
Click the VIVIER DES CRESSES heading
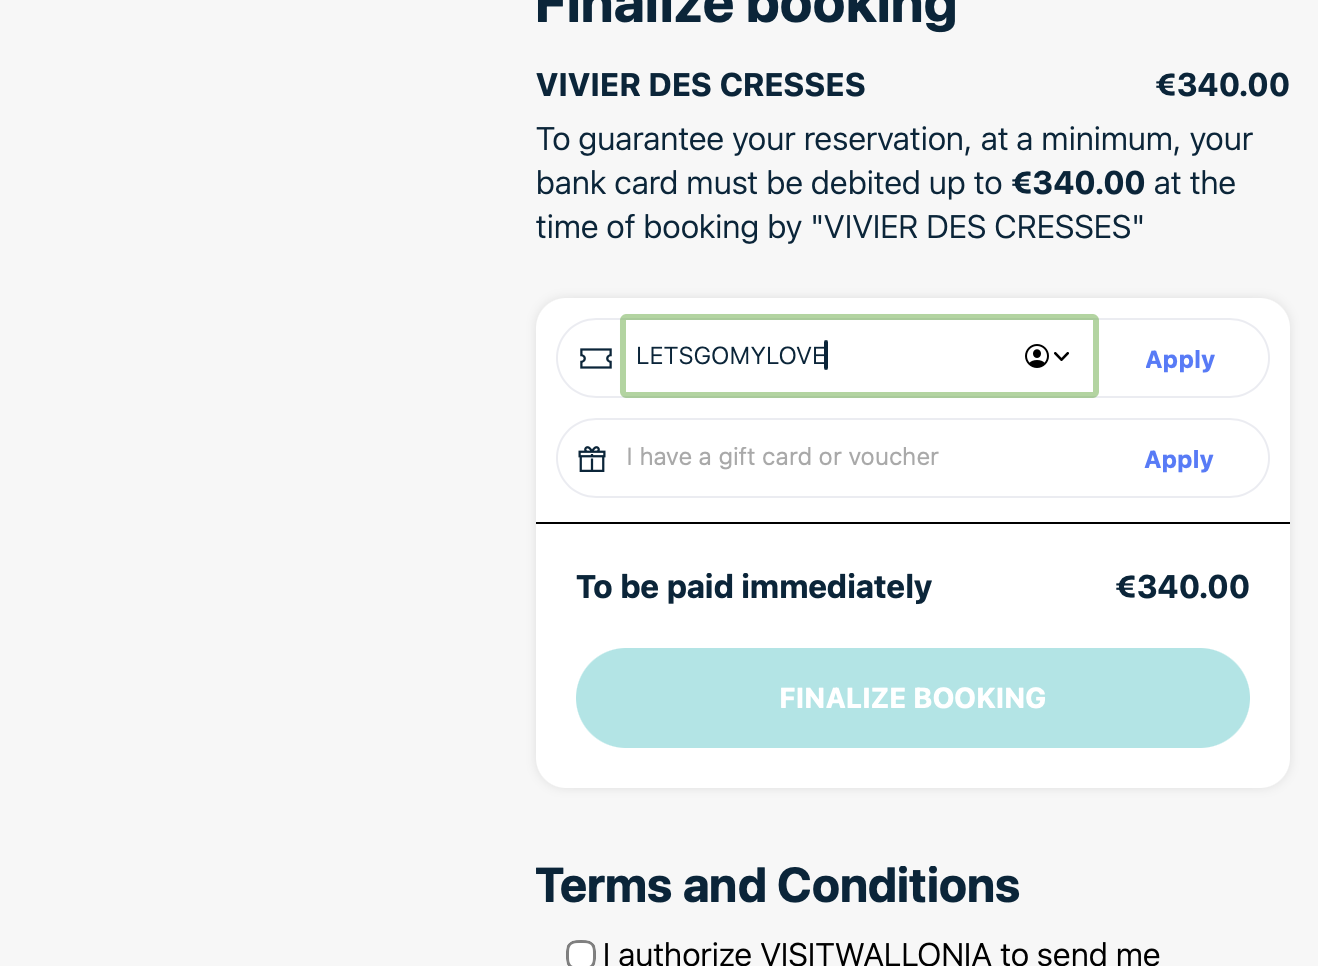tap(700, 85)
